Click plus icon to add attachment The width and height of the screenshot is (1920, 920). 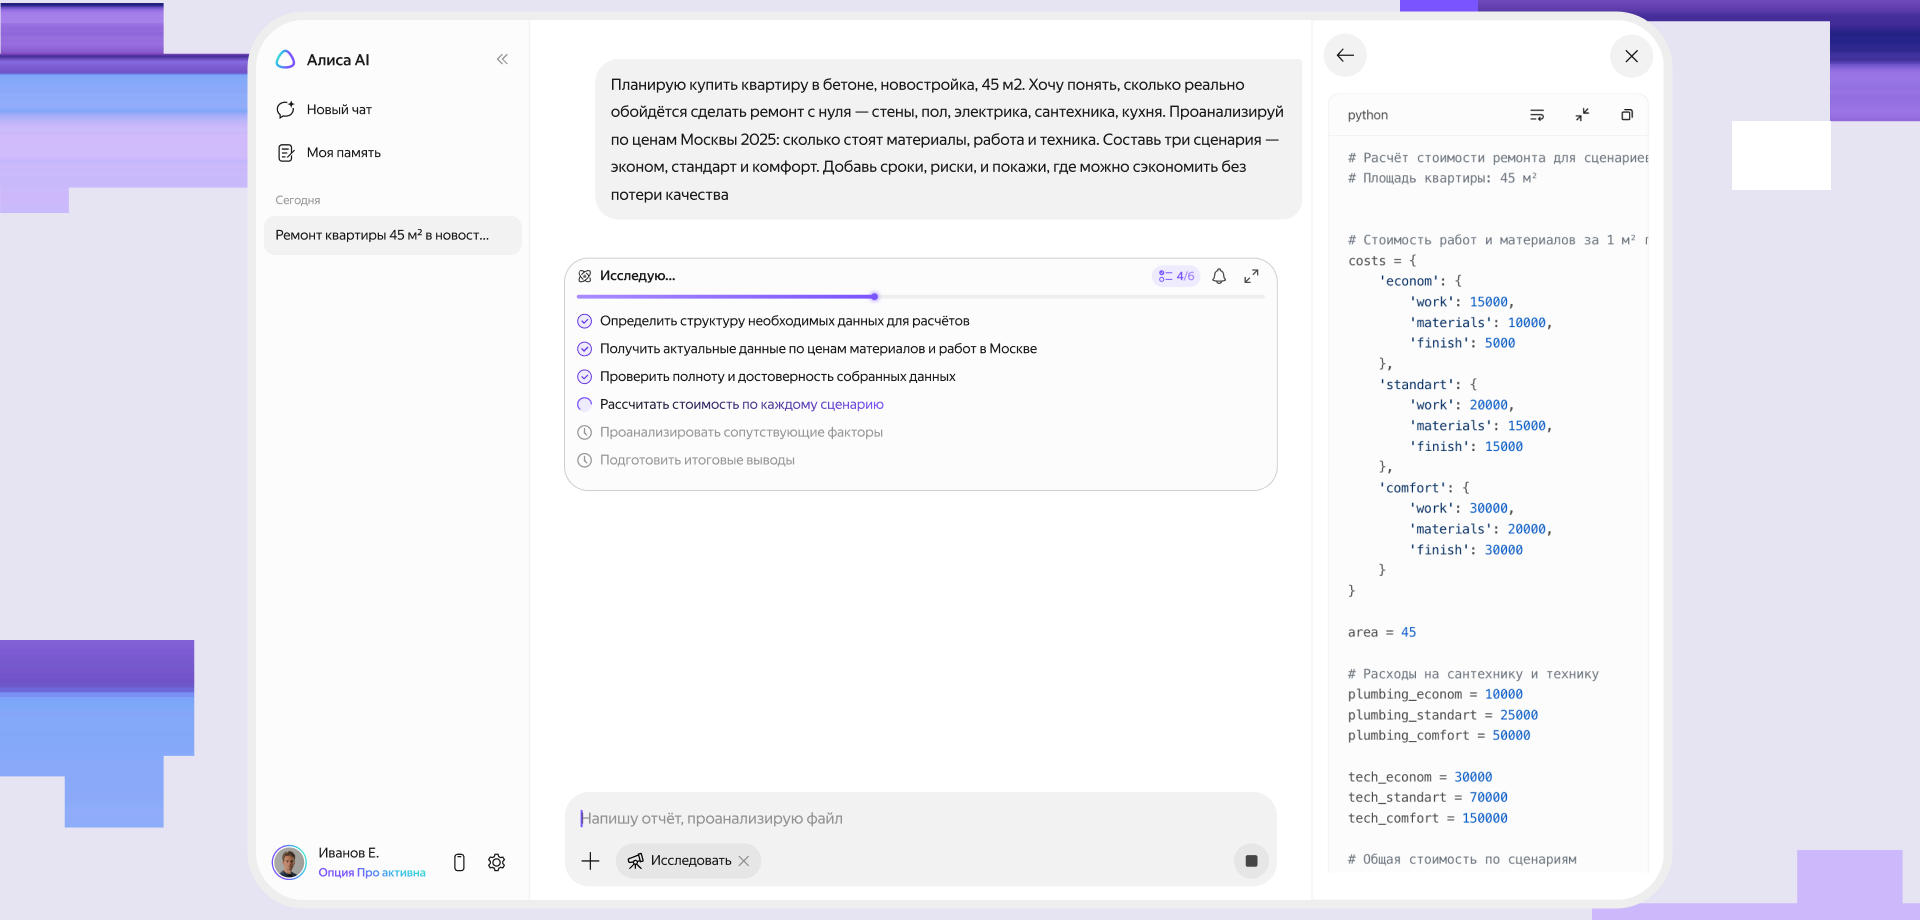coord(591,861)
